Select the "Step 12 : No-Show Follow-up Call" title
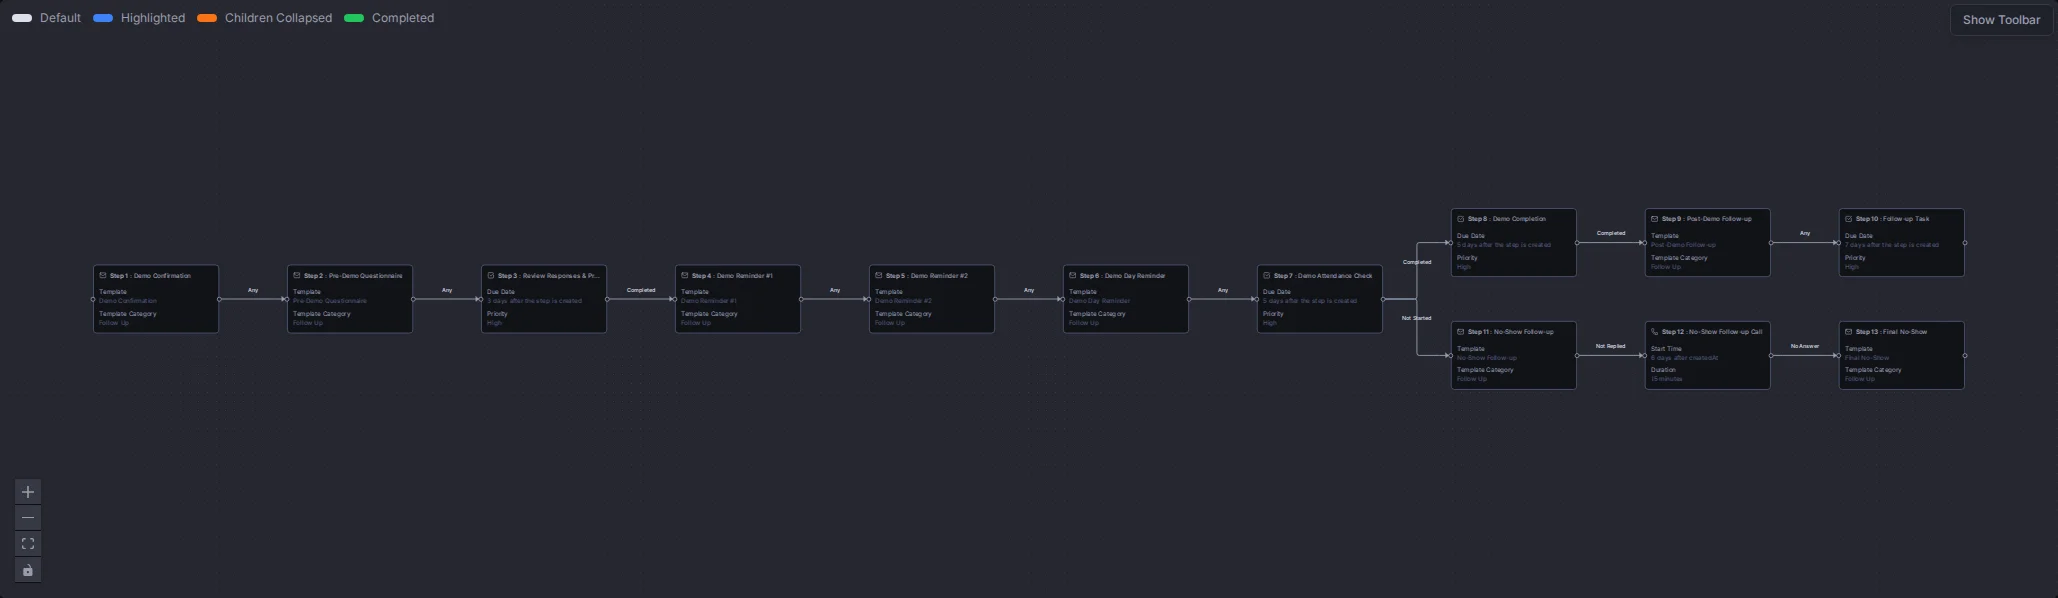2058x598 pixels. 1712,331
